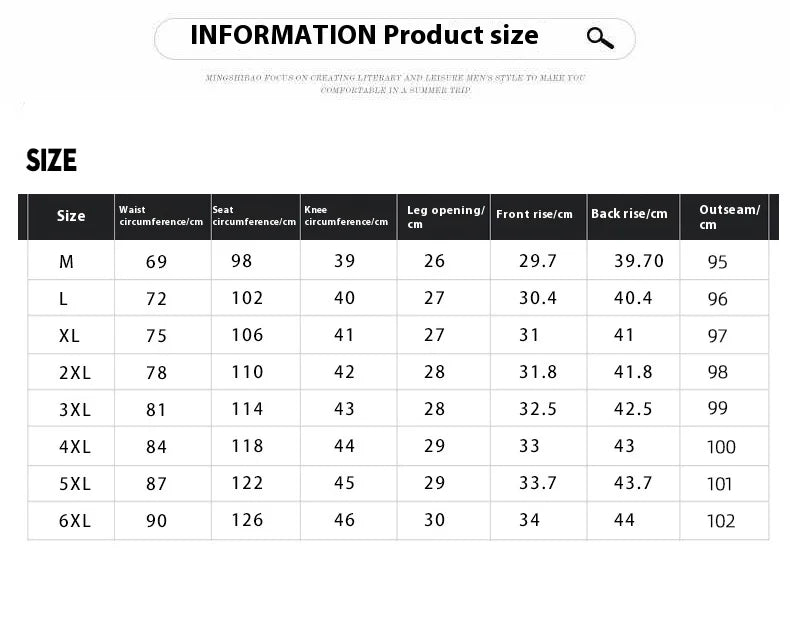790x637 pixels.
Task: Click the Front rise/cm header
Action: [535, 214]
